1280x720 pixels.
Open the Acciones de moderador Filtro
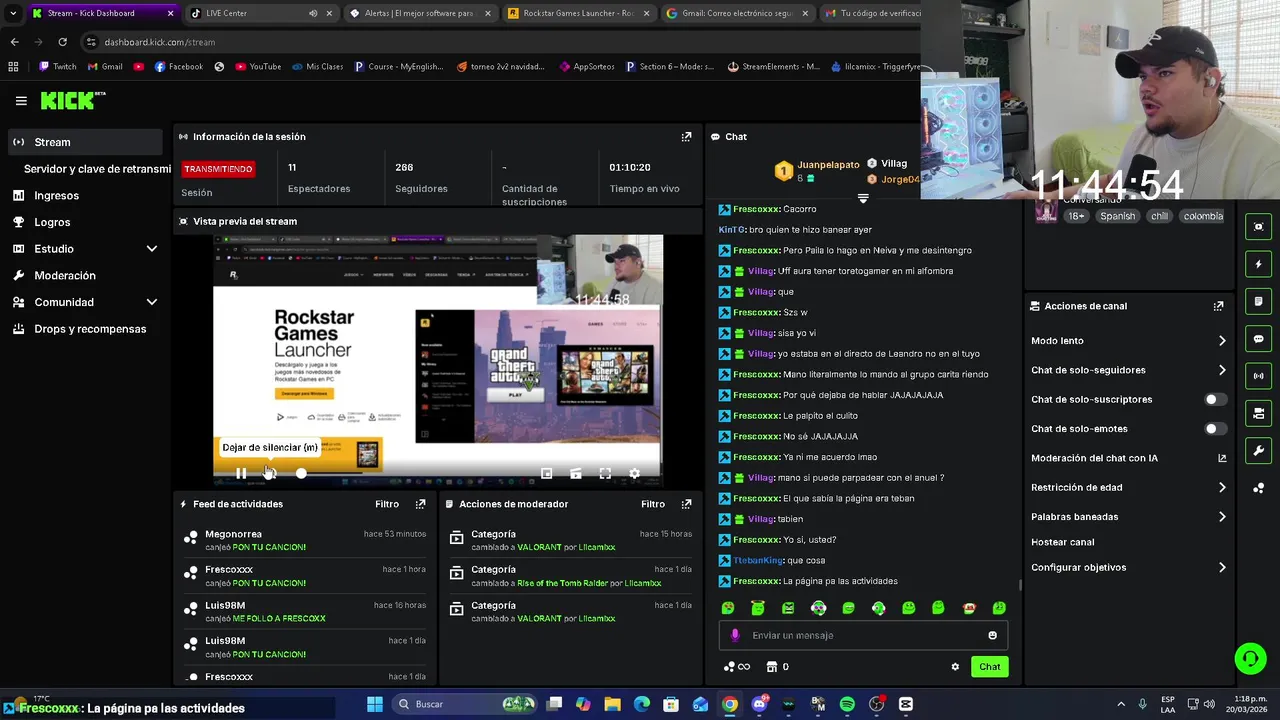[653, 504]
